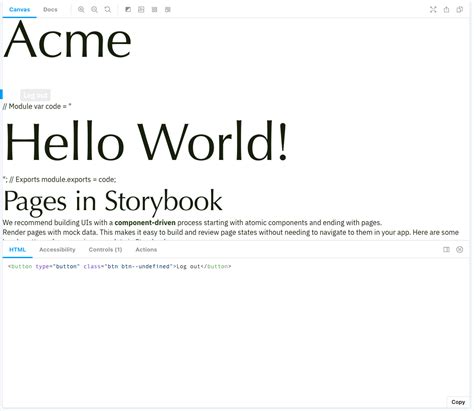Hide the addons panel
The height and width of the screenshot is (411, 474).
pos(460,249)
